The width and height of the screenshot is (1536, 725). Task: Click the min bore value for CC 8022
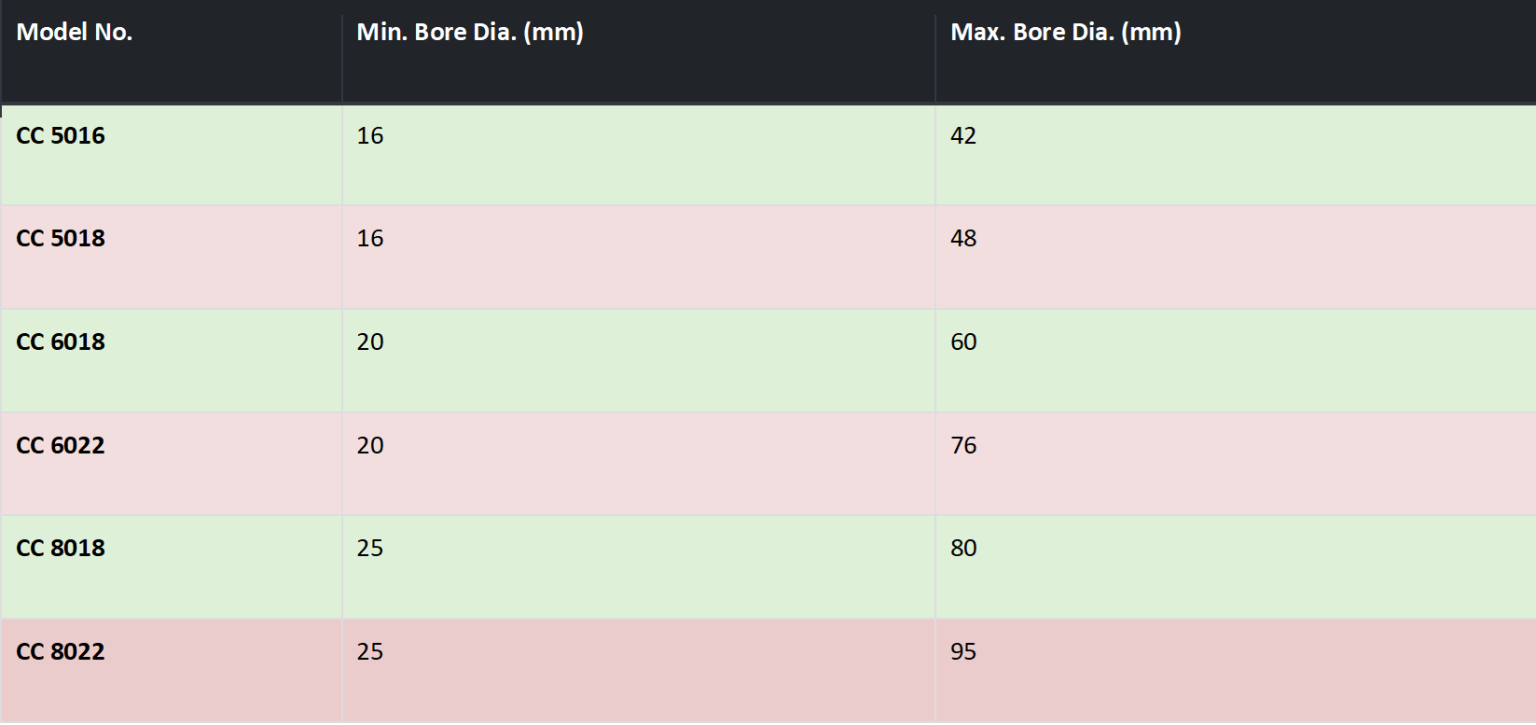point(370,652)
